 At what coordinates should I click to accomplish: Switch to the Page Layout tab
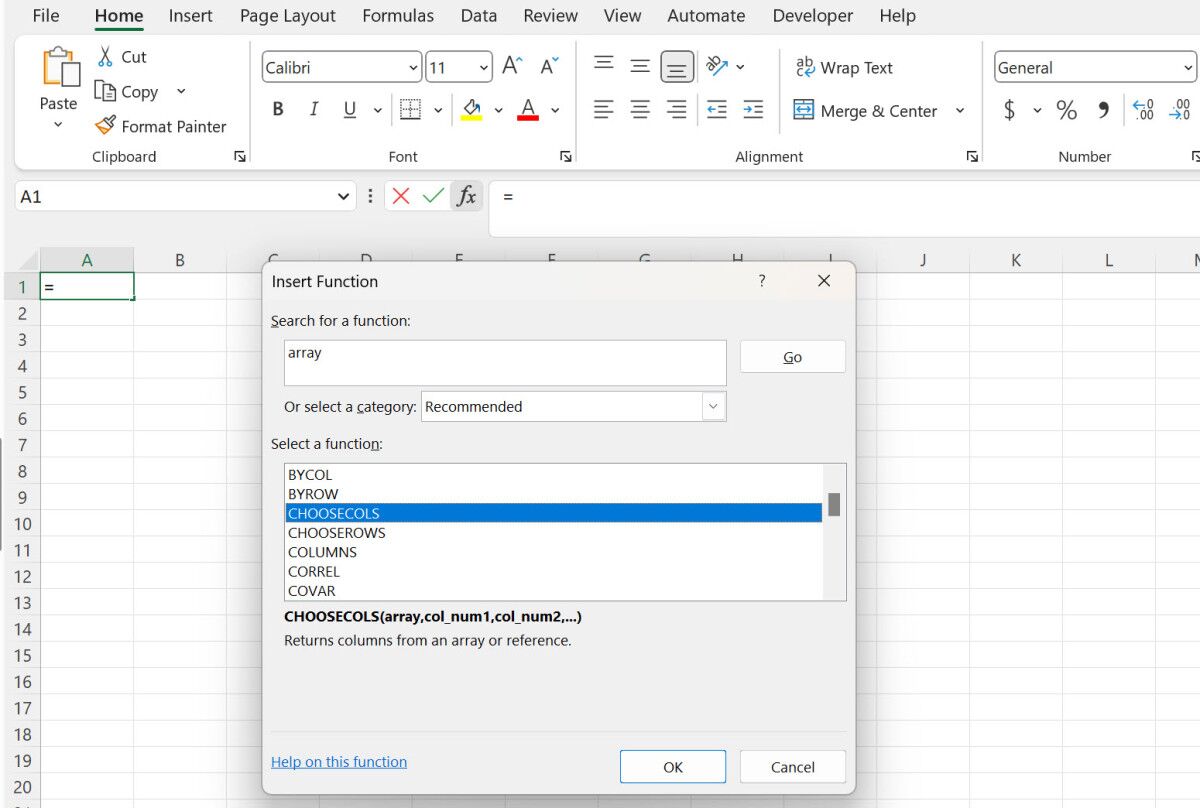tap(287, 16)
